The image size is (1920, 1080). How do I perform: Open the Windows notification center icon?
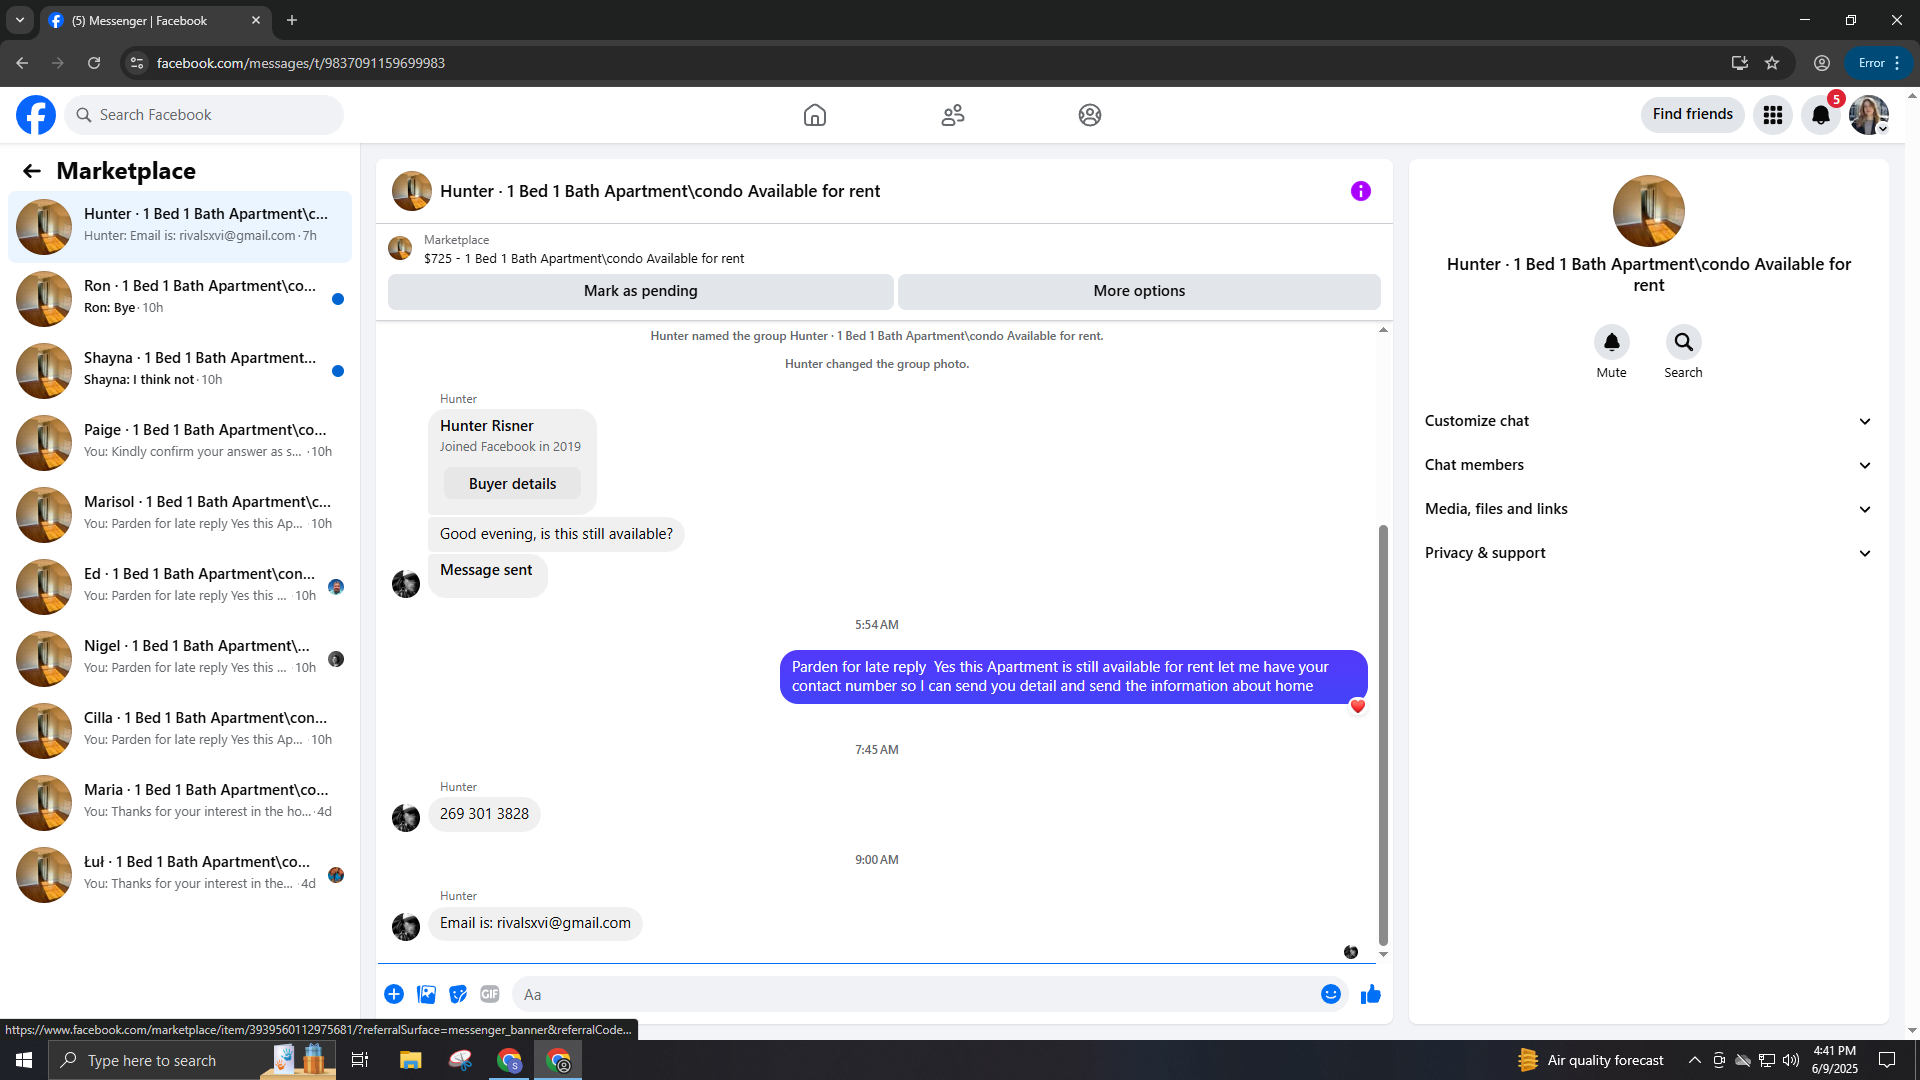pyautogui.click(x=1887, y=1060)
